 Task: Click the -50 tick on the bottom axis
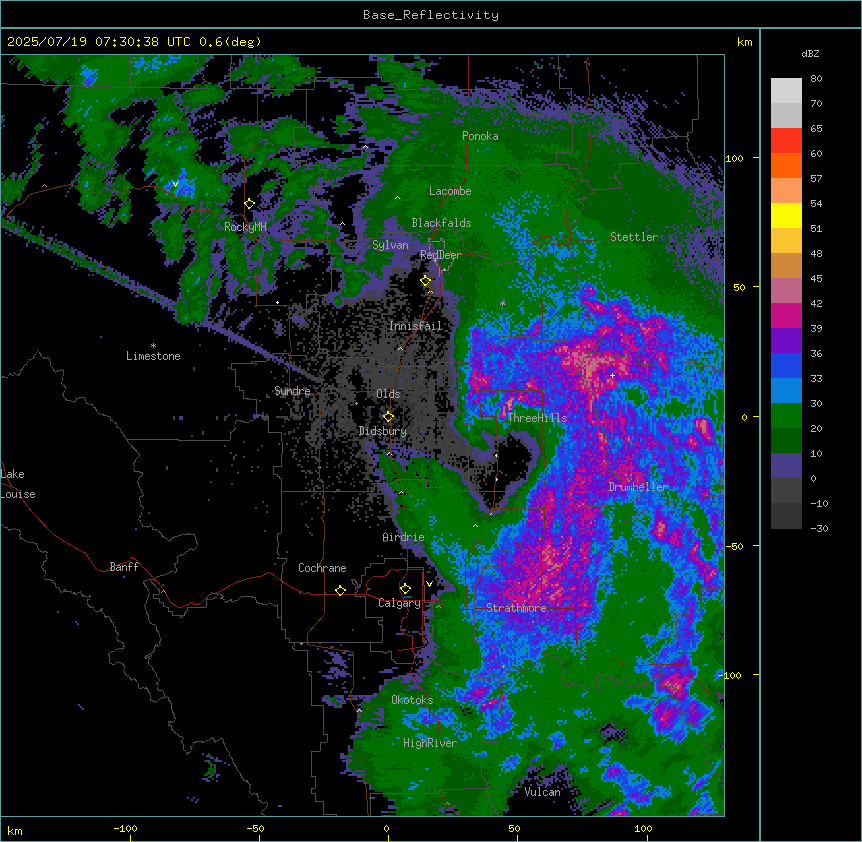click(255, 828)
